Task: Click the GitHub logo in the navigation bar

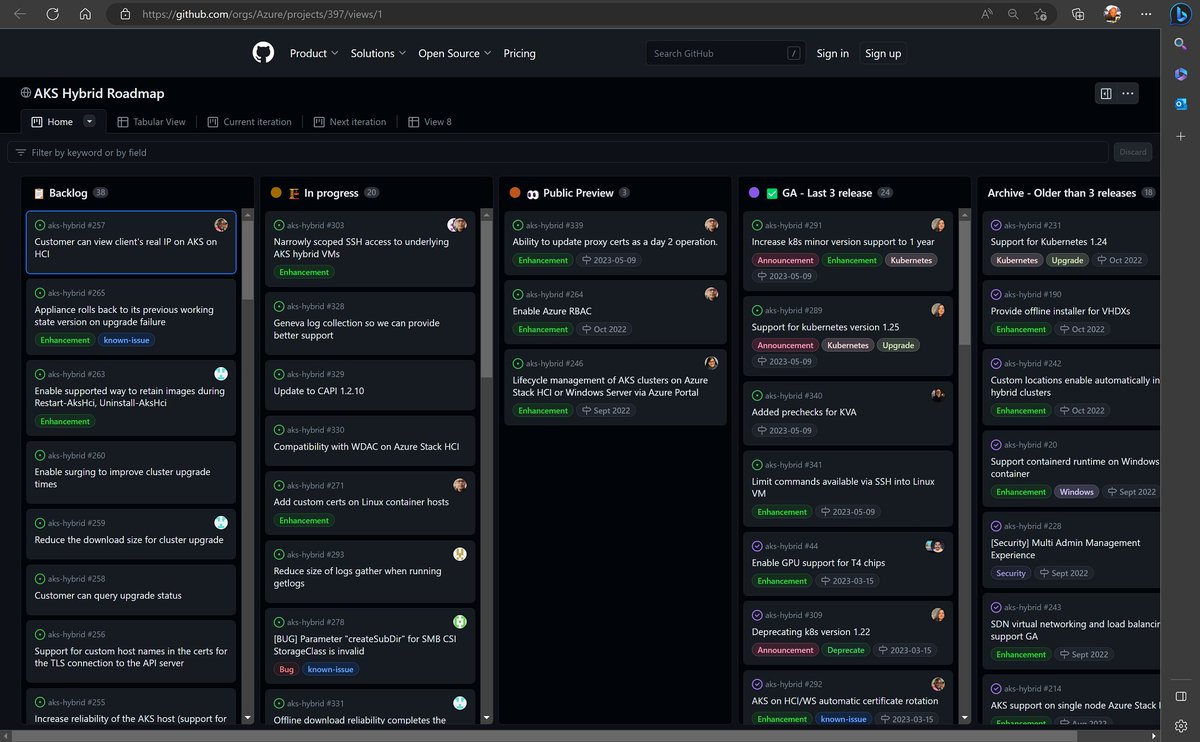Action: 263,52
